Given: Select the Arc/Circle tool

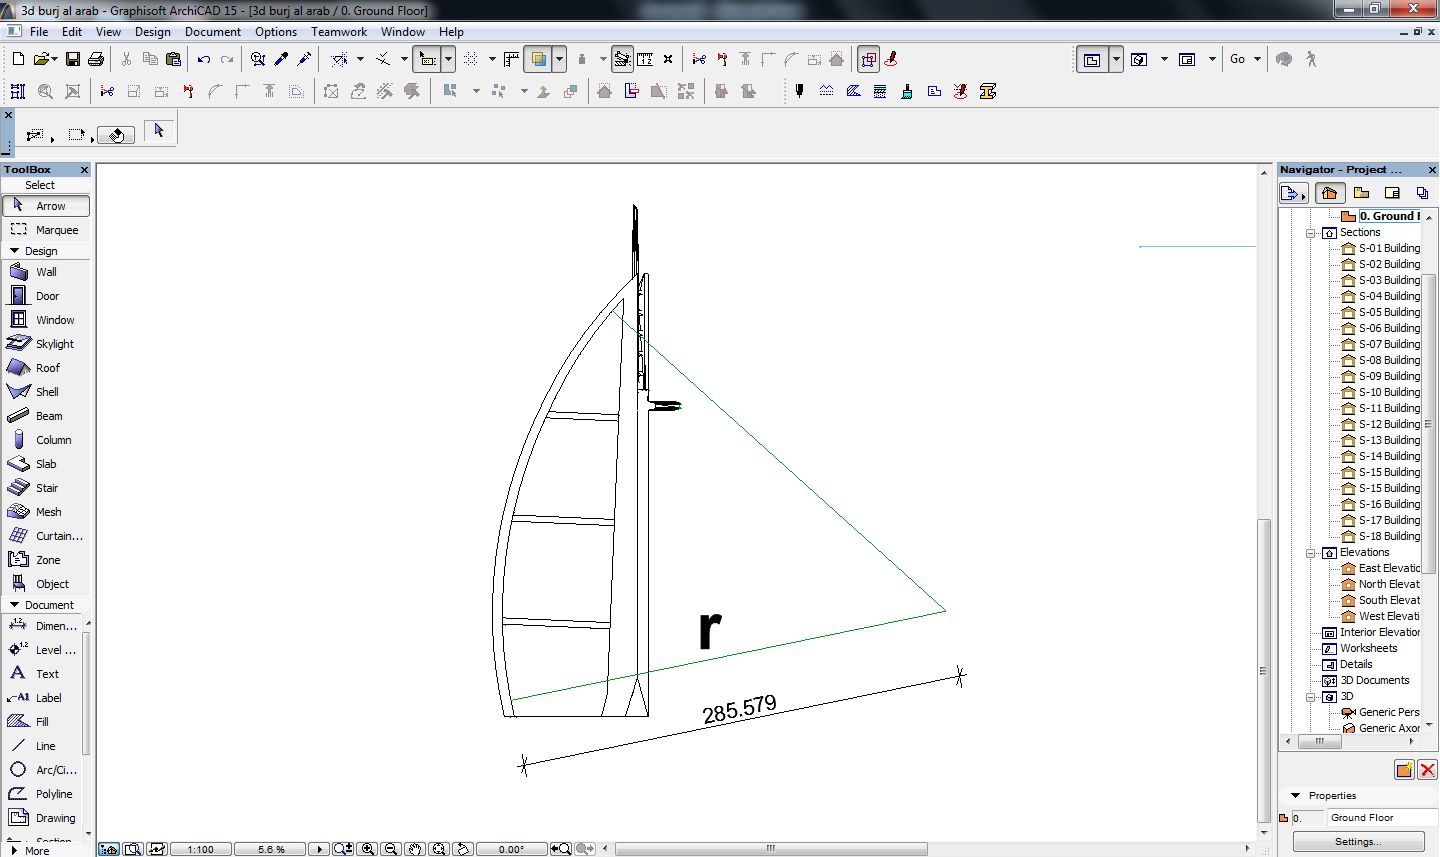Looking at the screenshot, I should click(x=42, y=770).
